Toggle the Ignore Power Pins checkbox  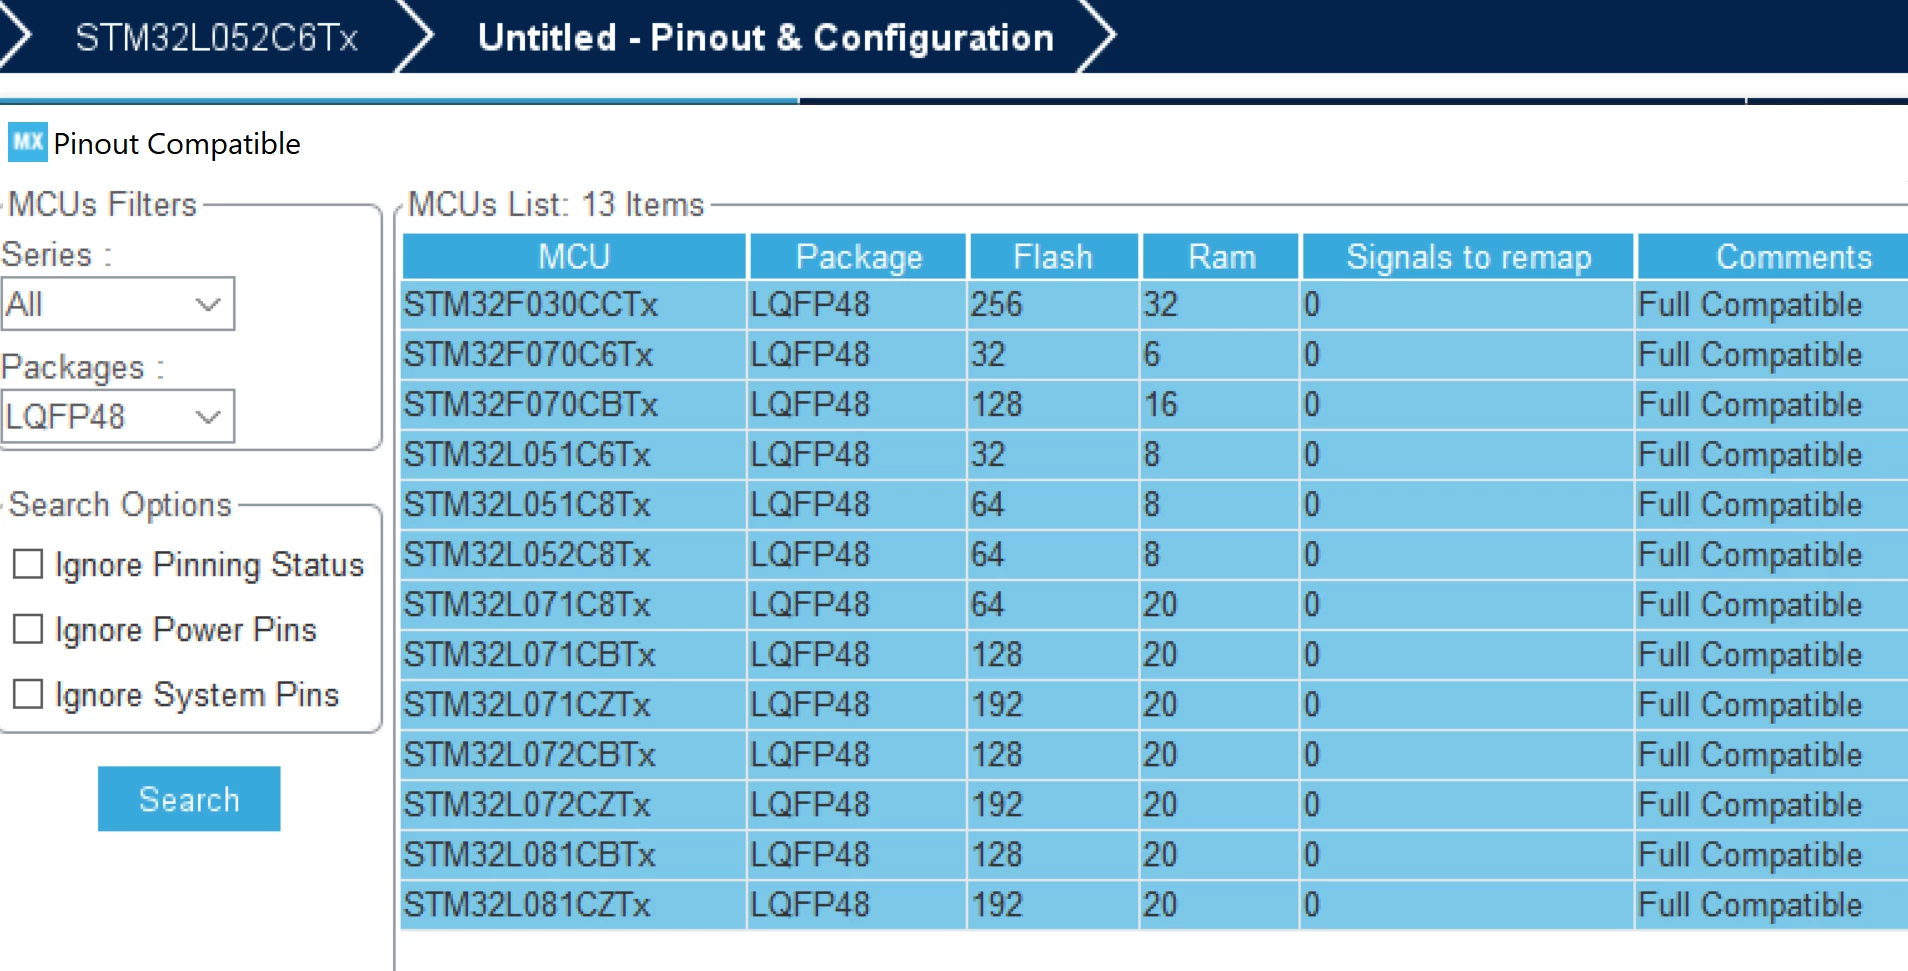28,629
